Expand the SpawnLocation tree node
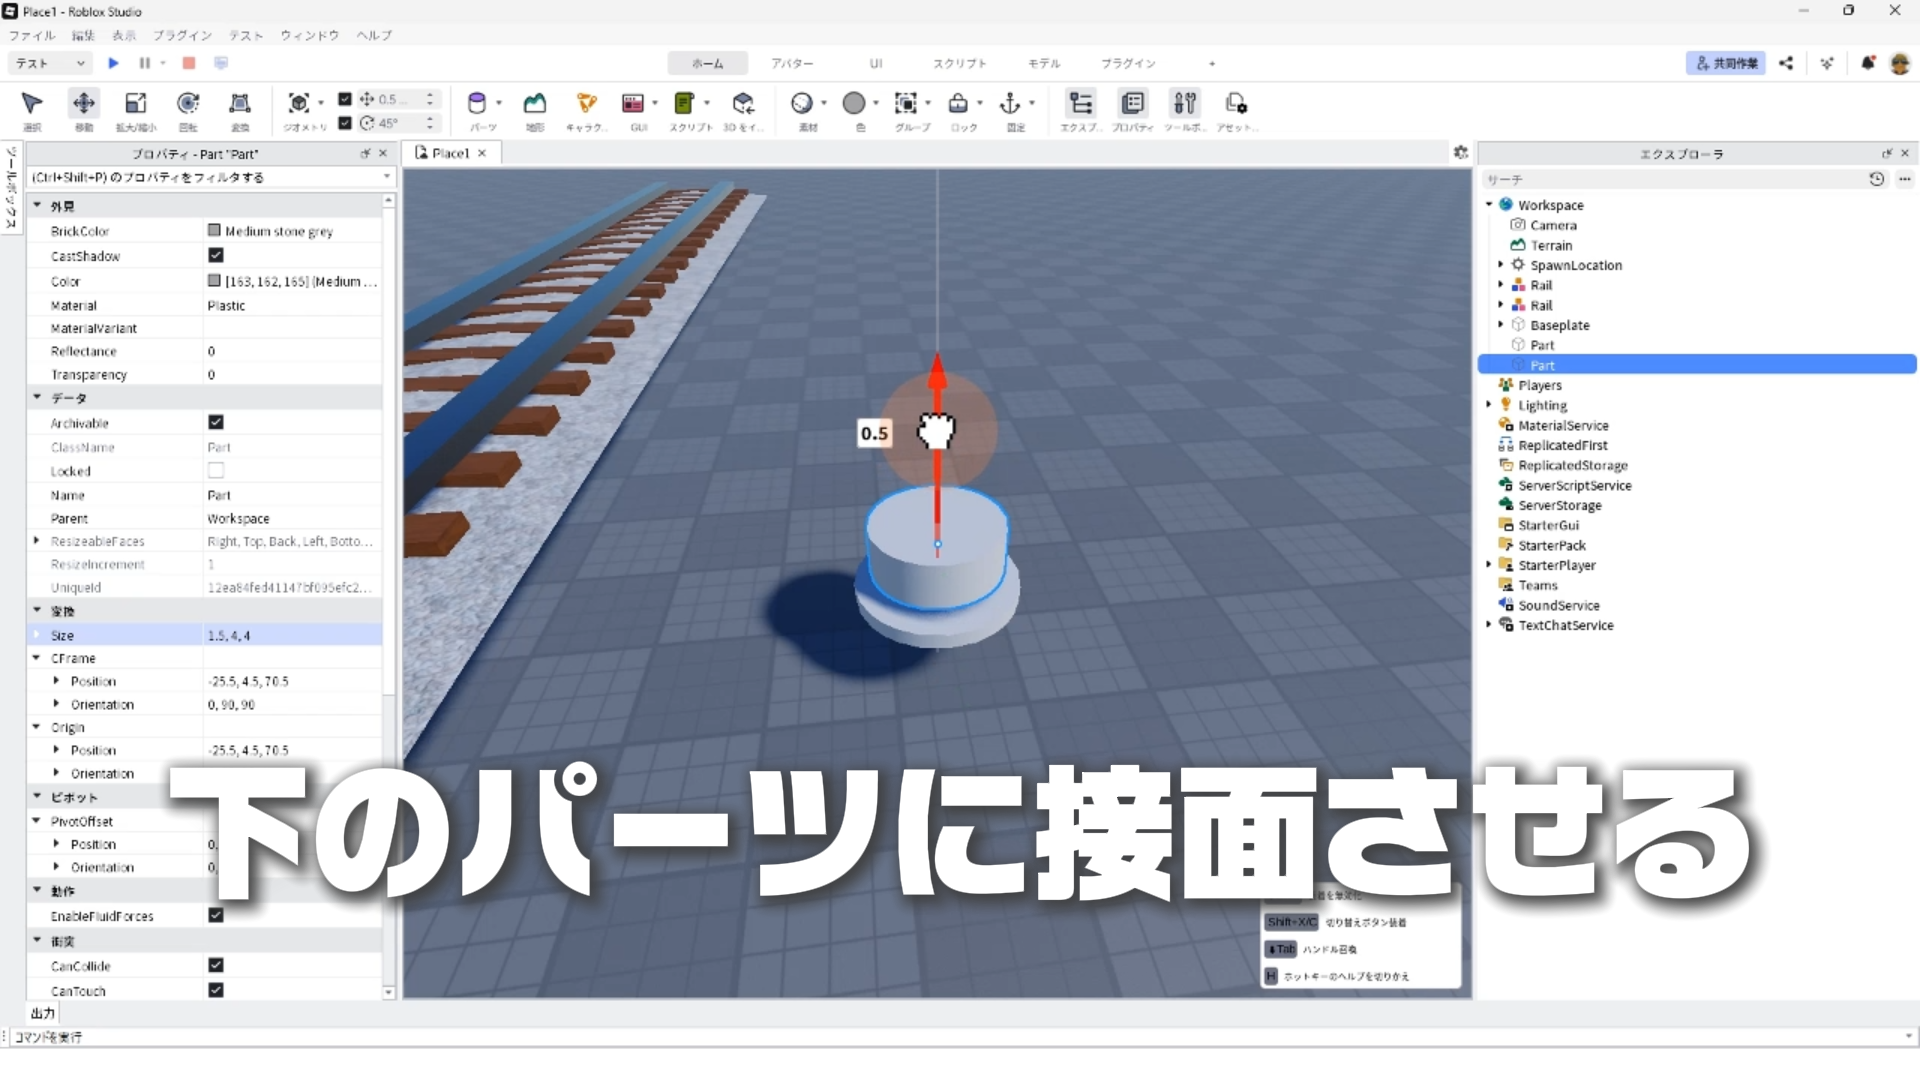This screenshot has width=1920, height=1080. 1501,265
